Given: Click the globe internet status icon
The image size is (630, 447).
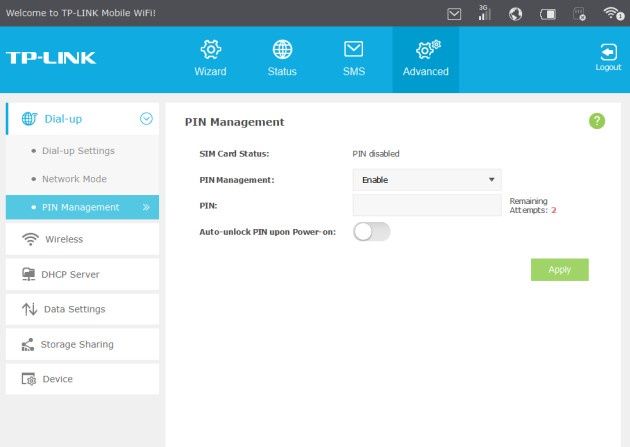Looking at the screenshot, I should [x=515, y=14].
